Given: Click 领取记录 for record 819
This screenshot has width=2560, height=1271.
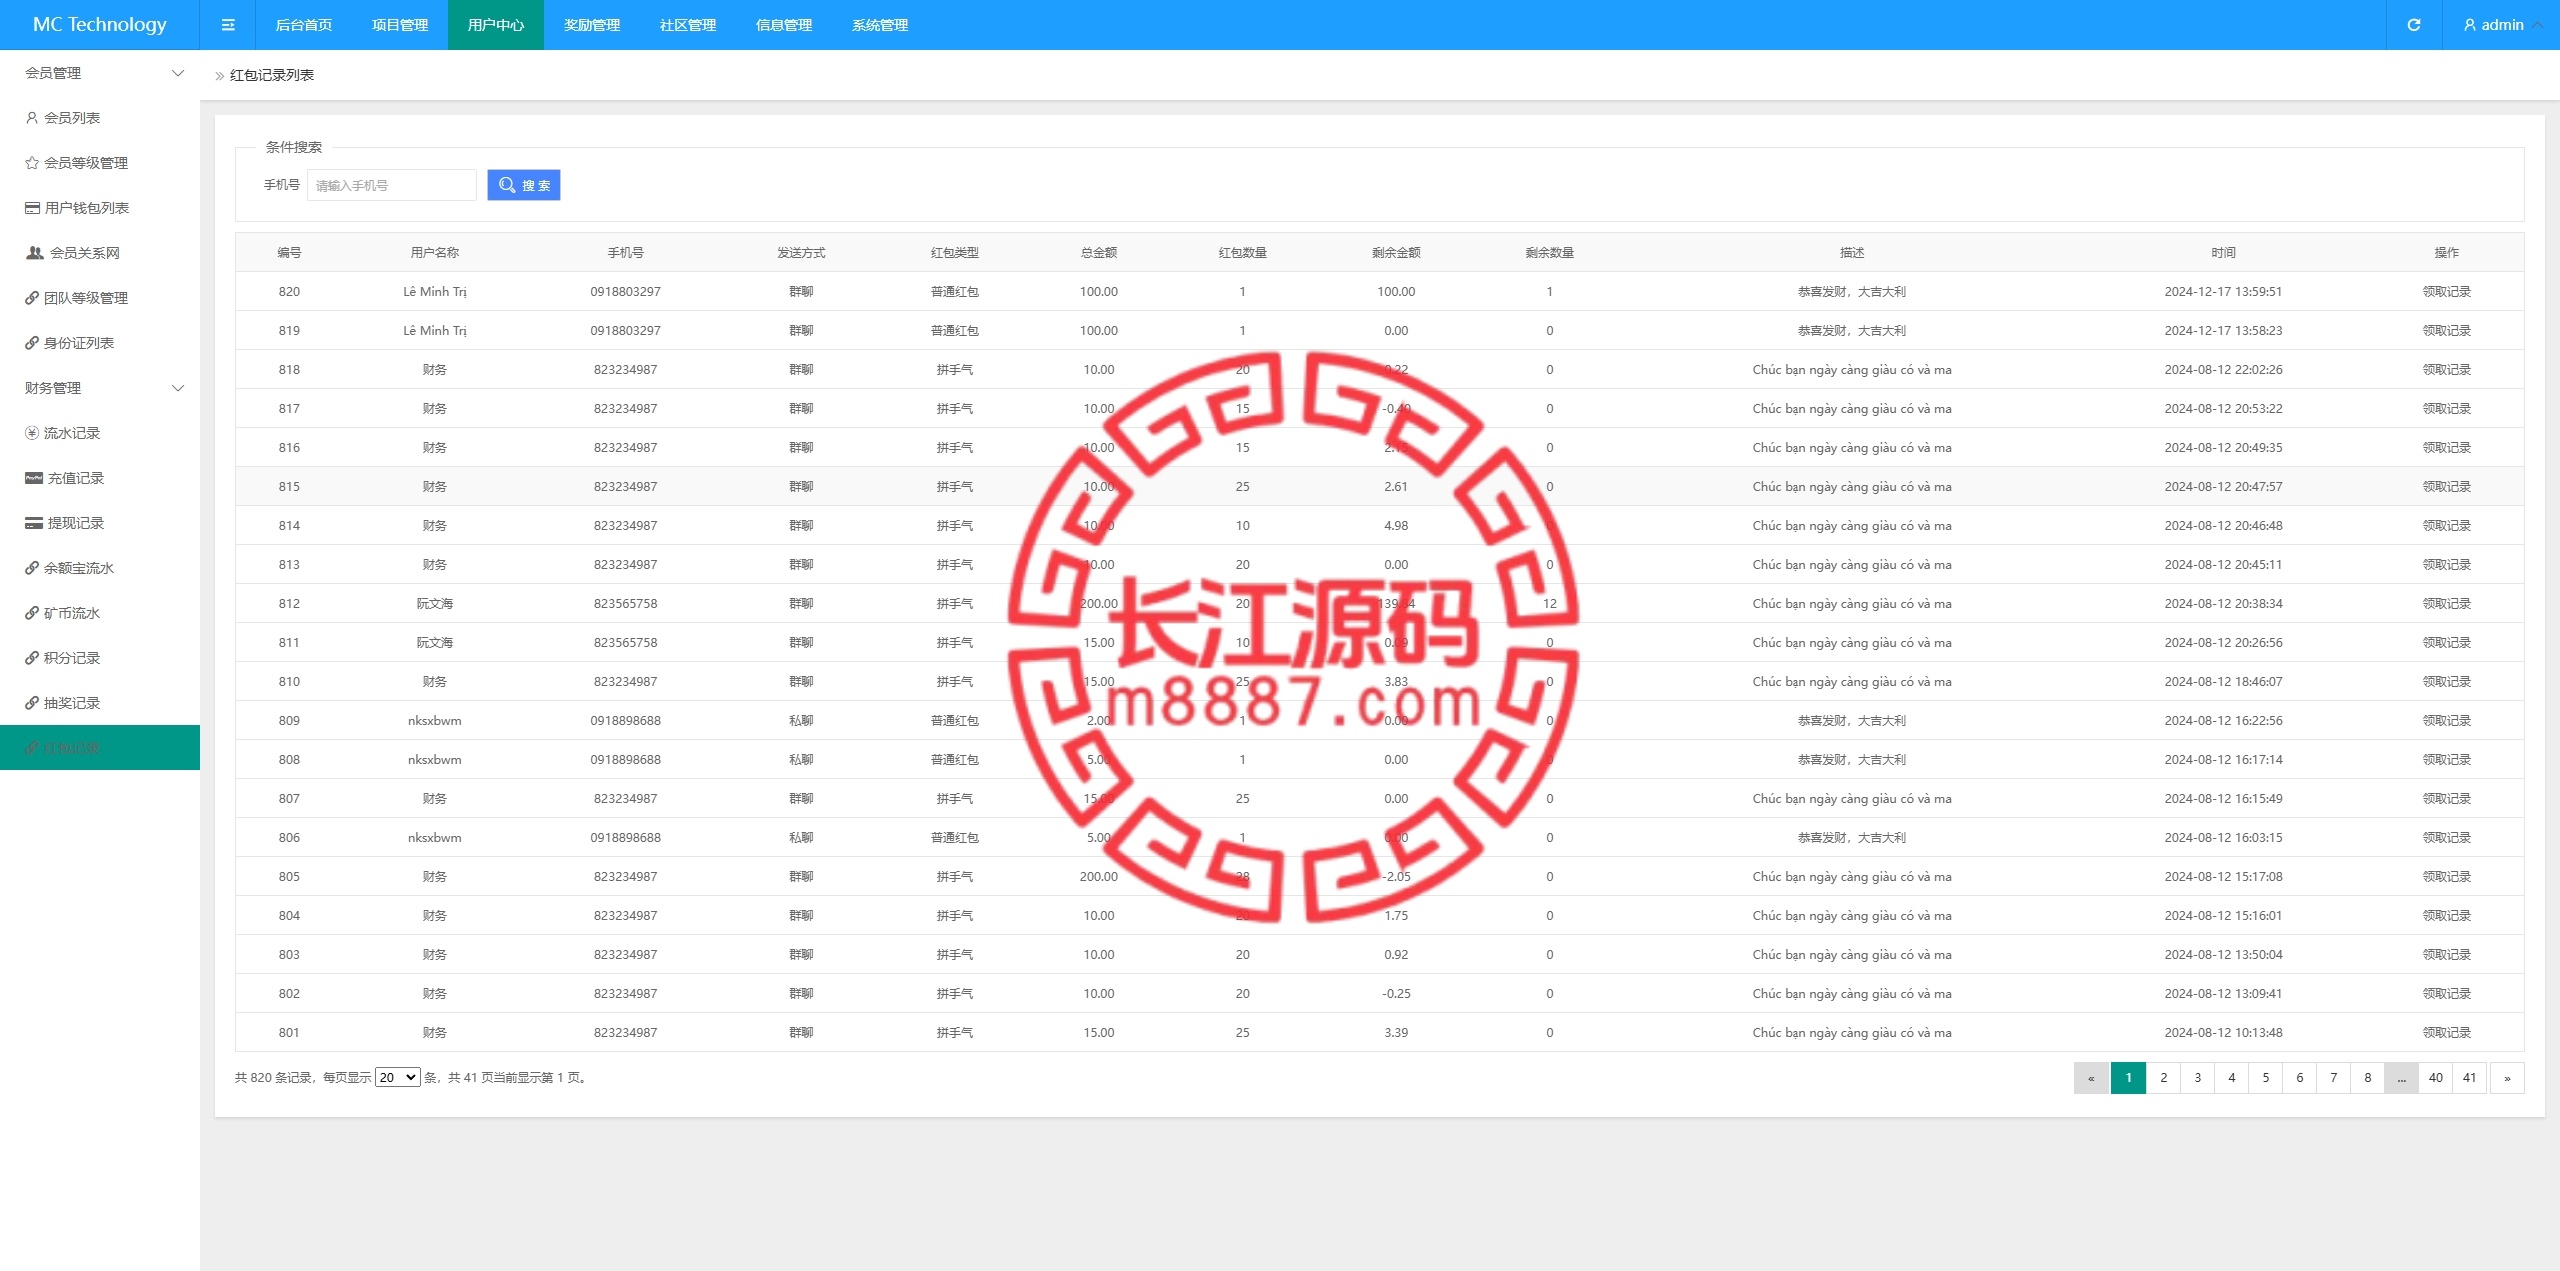Looking at the screenshot, I should [x=2446, y=331].
